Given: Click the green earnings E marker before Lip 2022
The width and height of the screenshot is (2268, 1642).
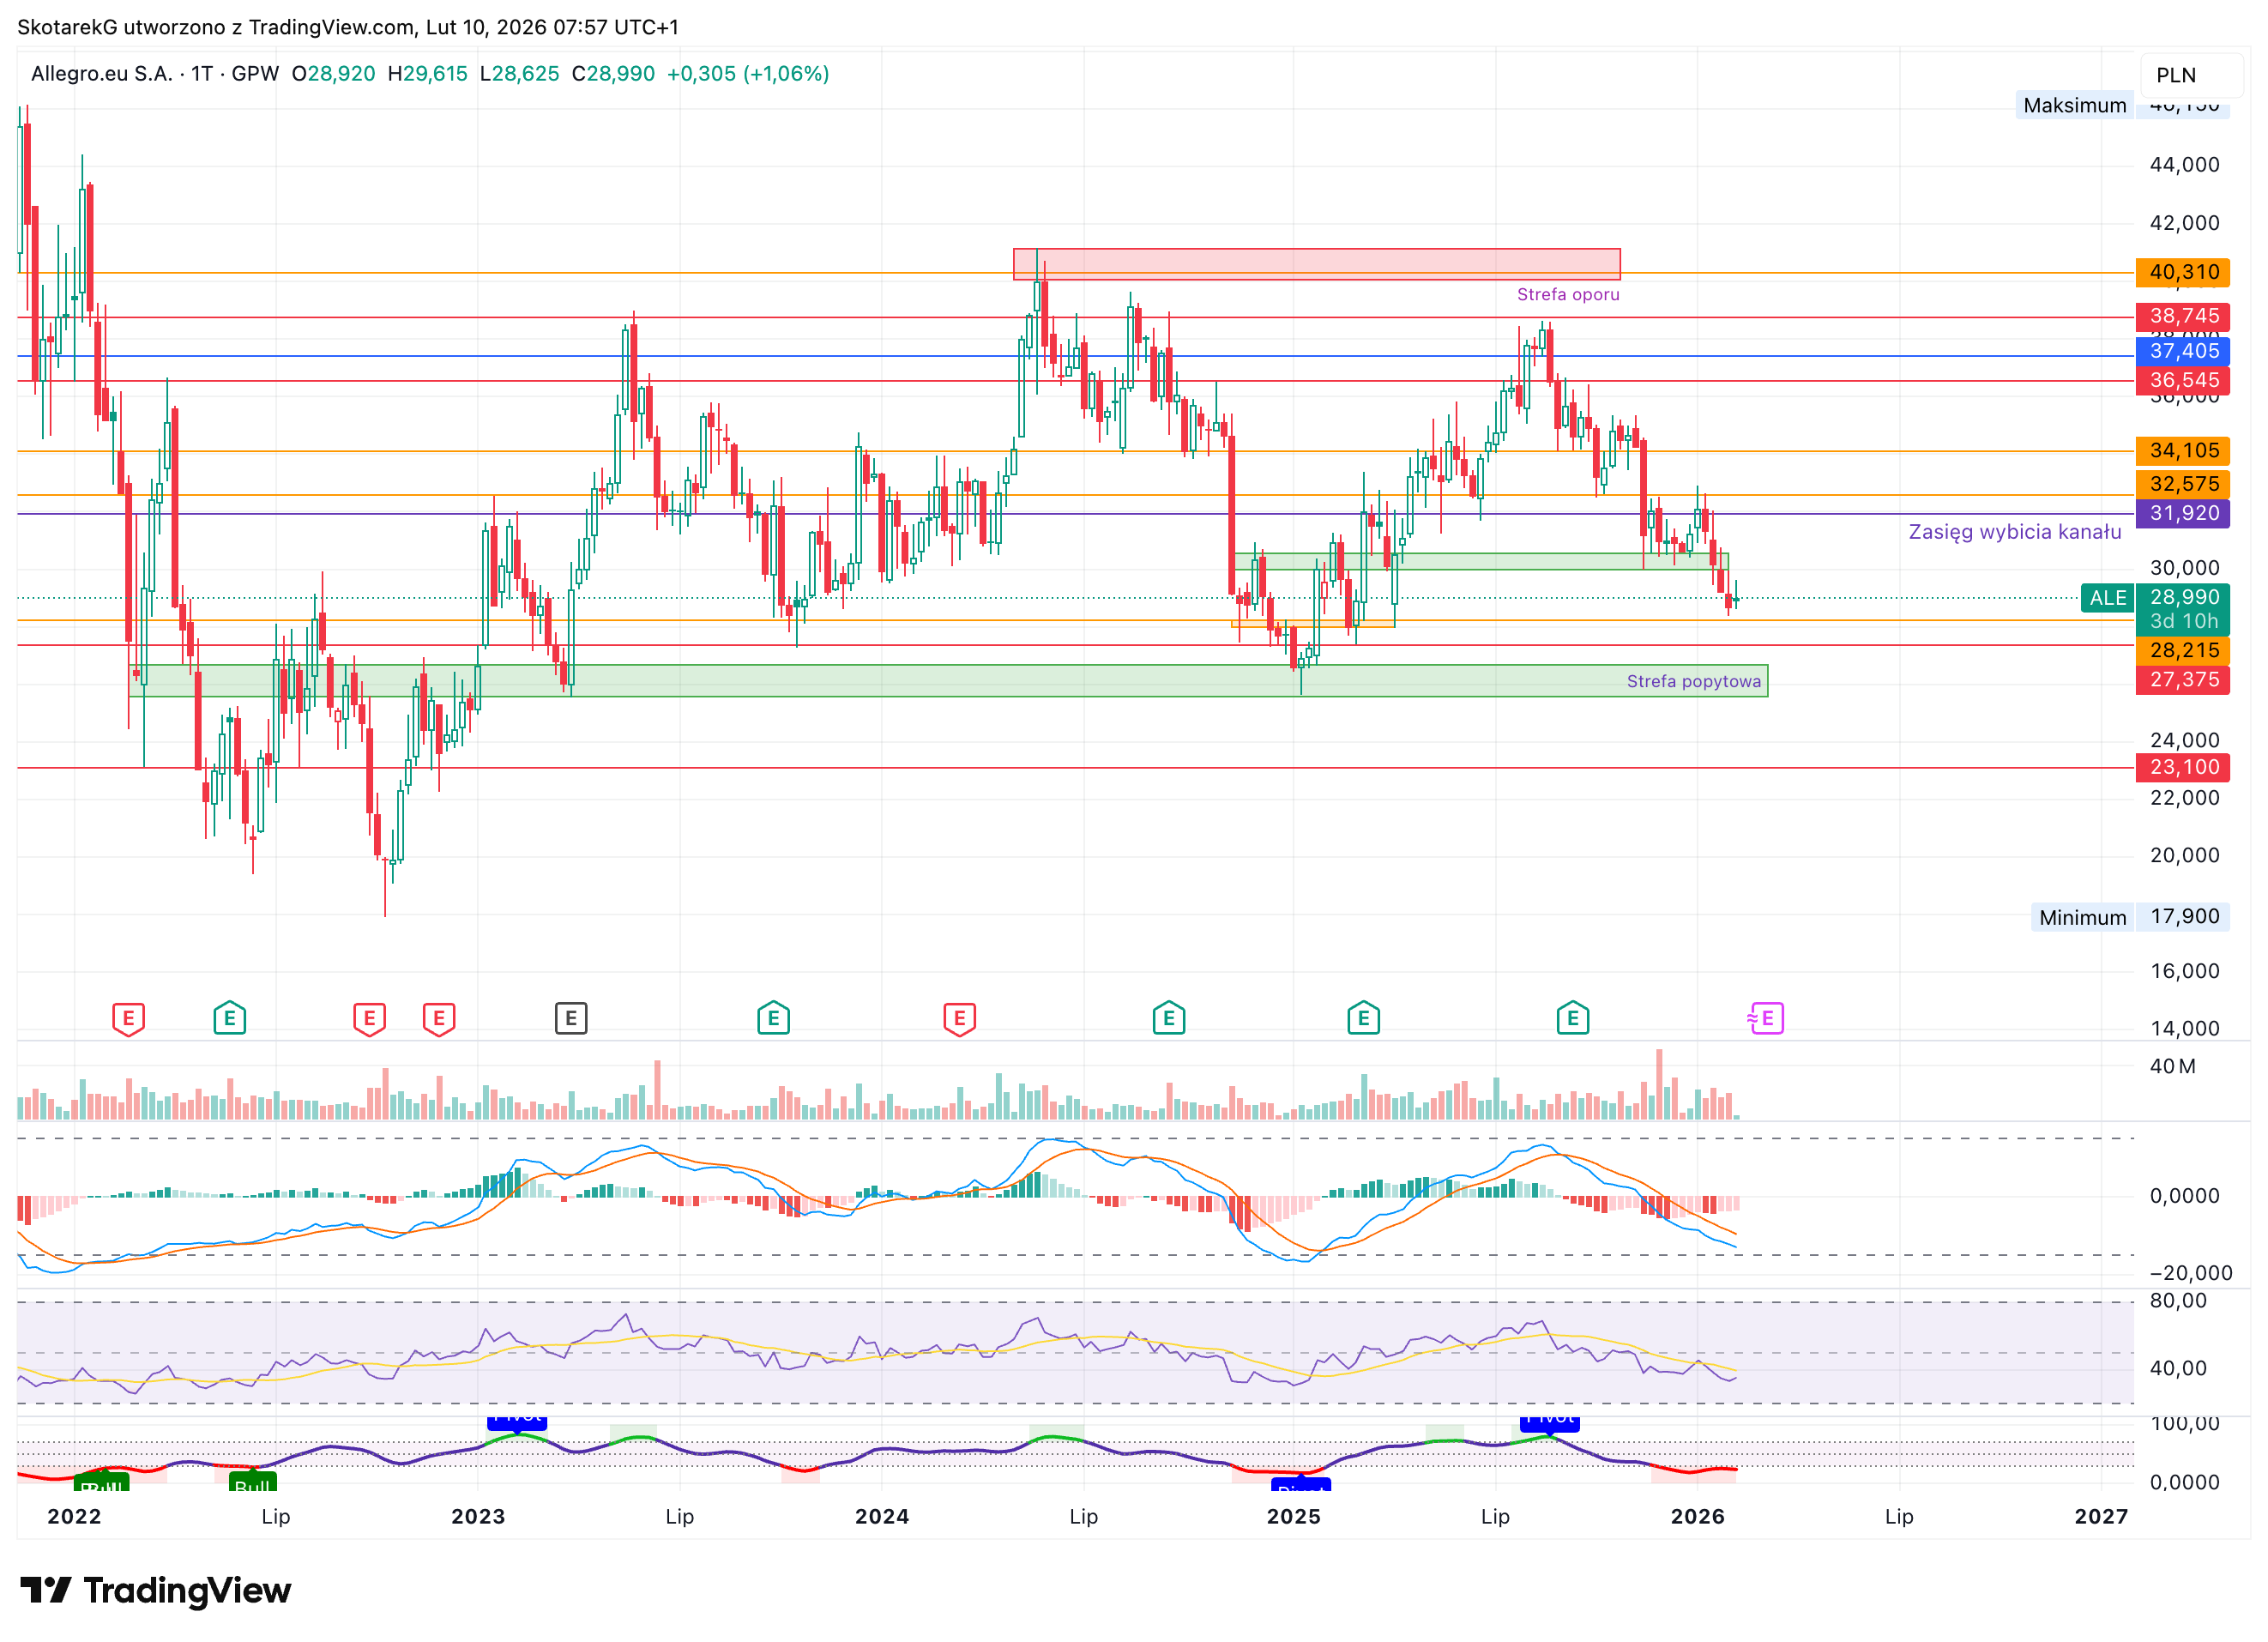Looking at the screenshot, I should (230, 1018).
